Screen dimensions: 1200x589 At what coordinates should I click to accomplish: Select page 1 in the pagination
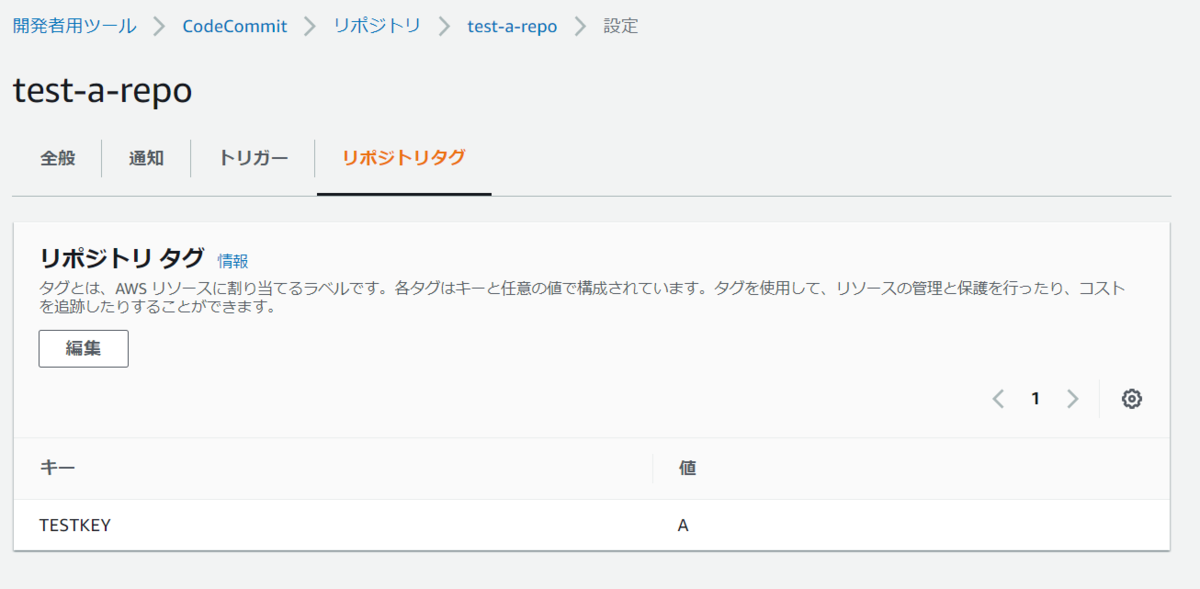(x=1035, y=398)
